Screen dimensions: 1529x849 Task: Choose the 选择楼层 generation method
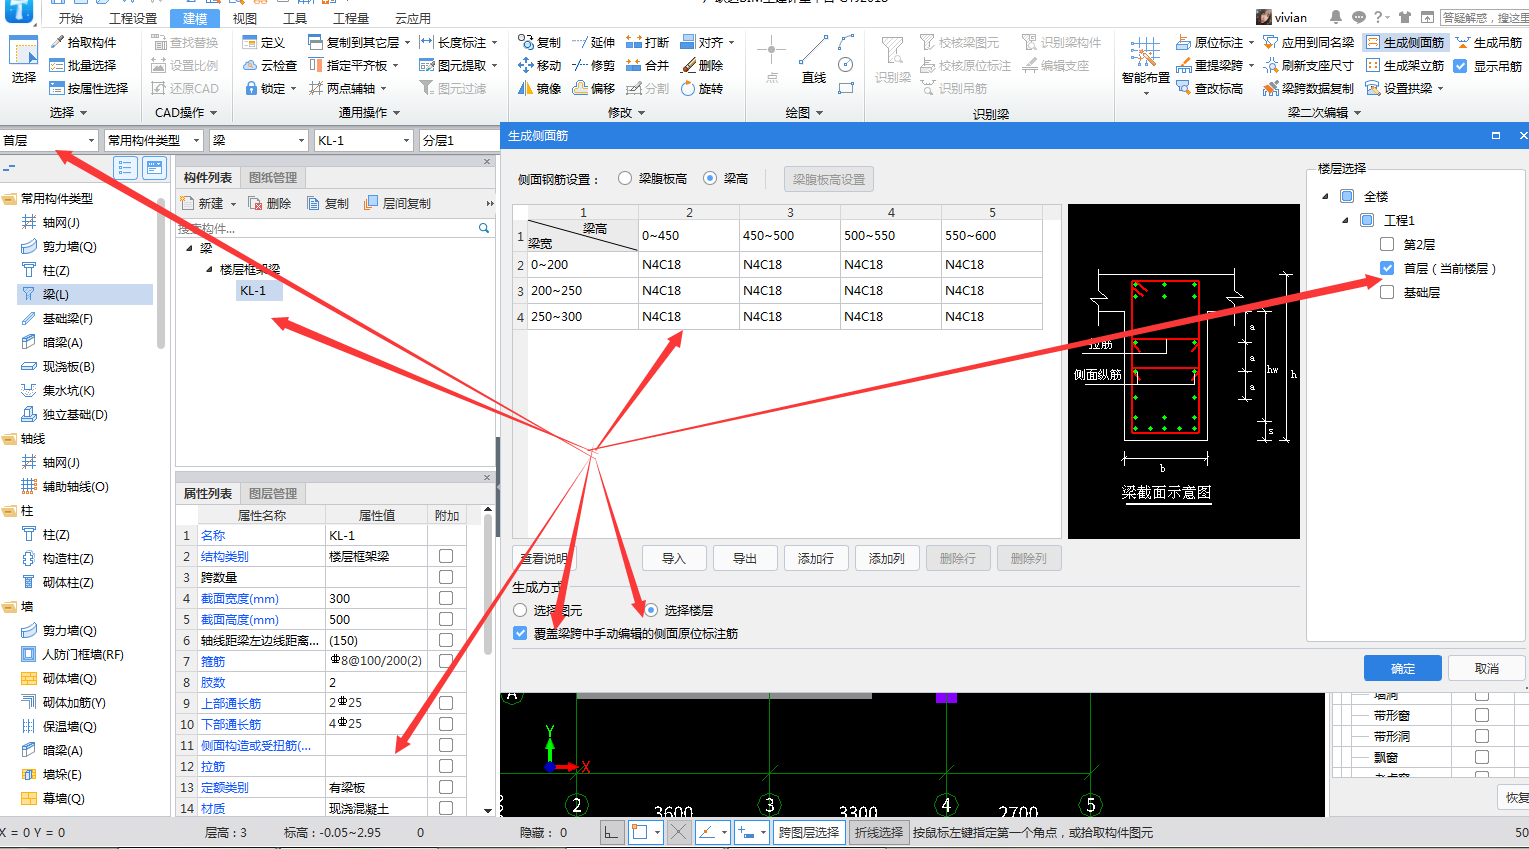coord(679,610)
